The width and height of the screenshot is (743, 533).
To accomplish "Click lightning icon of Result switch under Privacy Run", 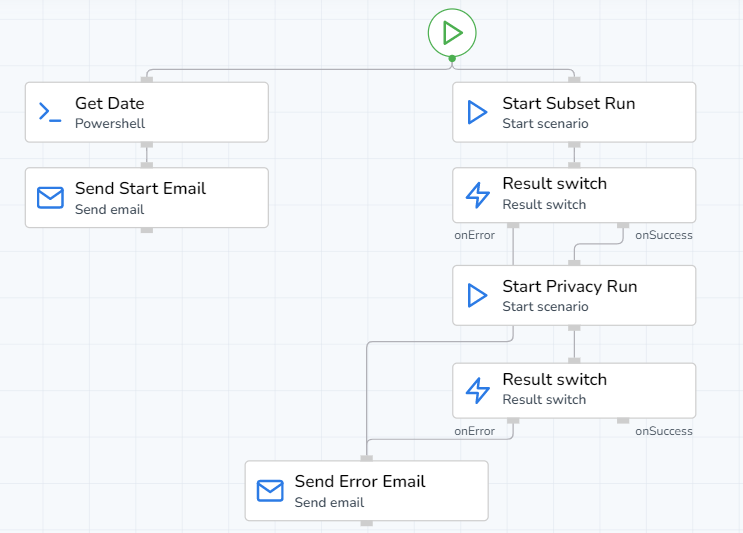I will tap(478, 390).
